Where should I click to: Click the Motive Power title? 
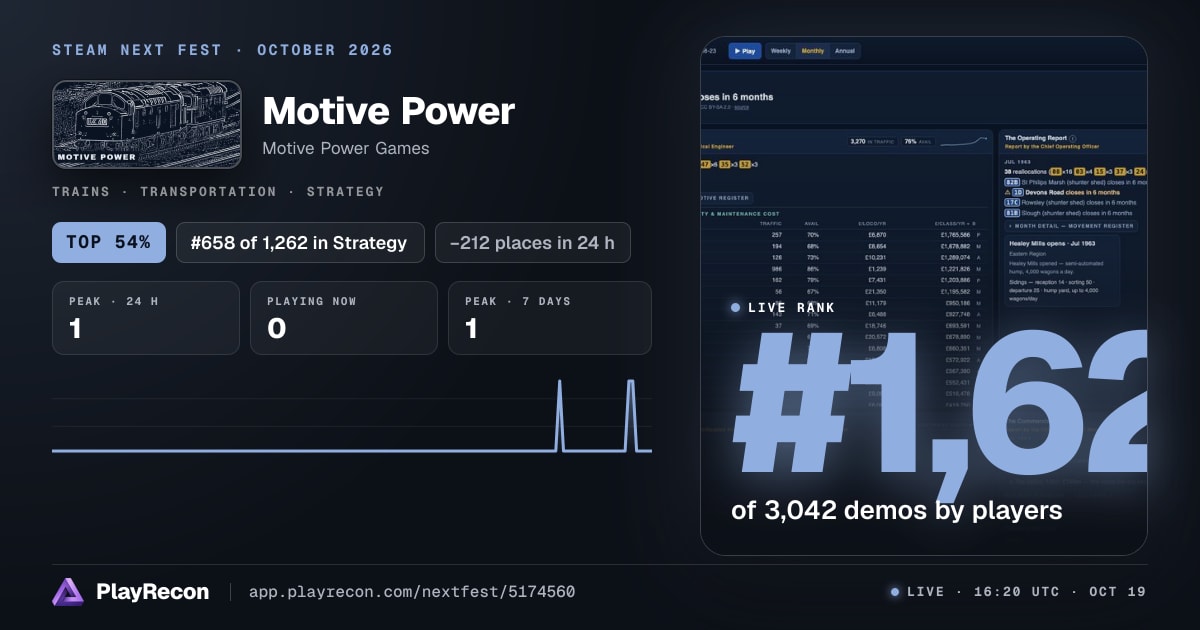pos(389,111)
